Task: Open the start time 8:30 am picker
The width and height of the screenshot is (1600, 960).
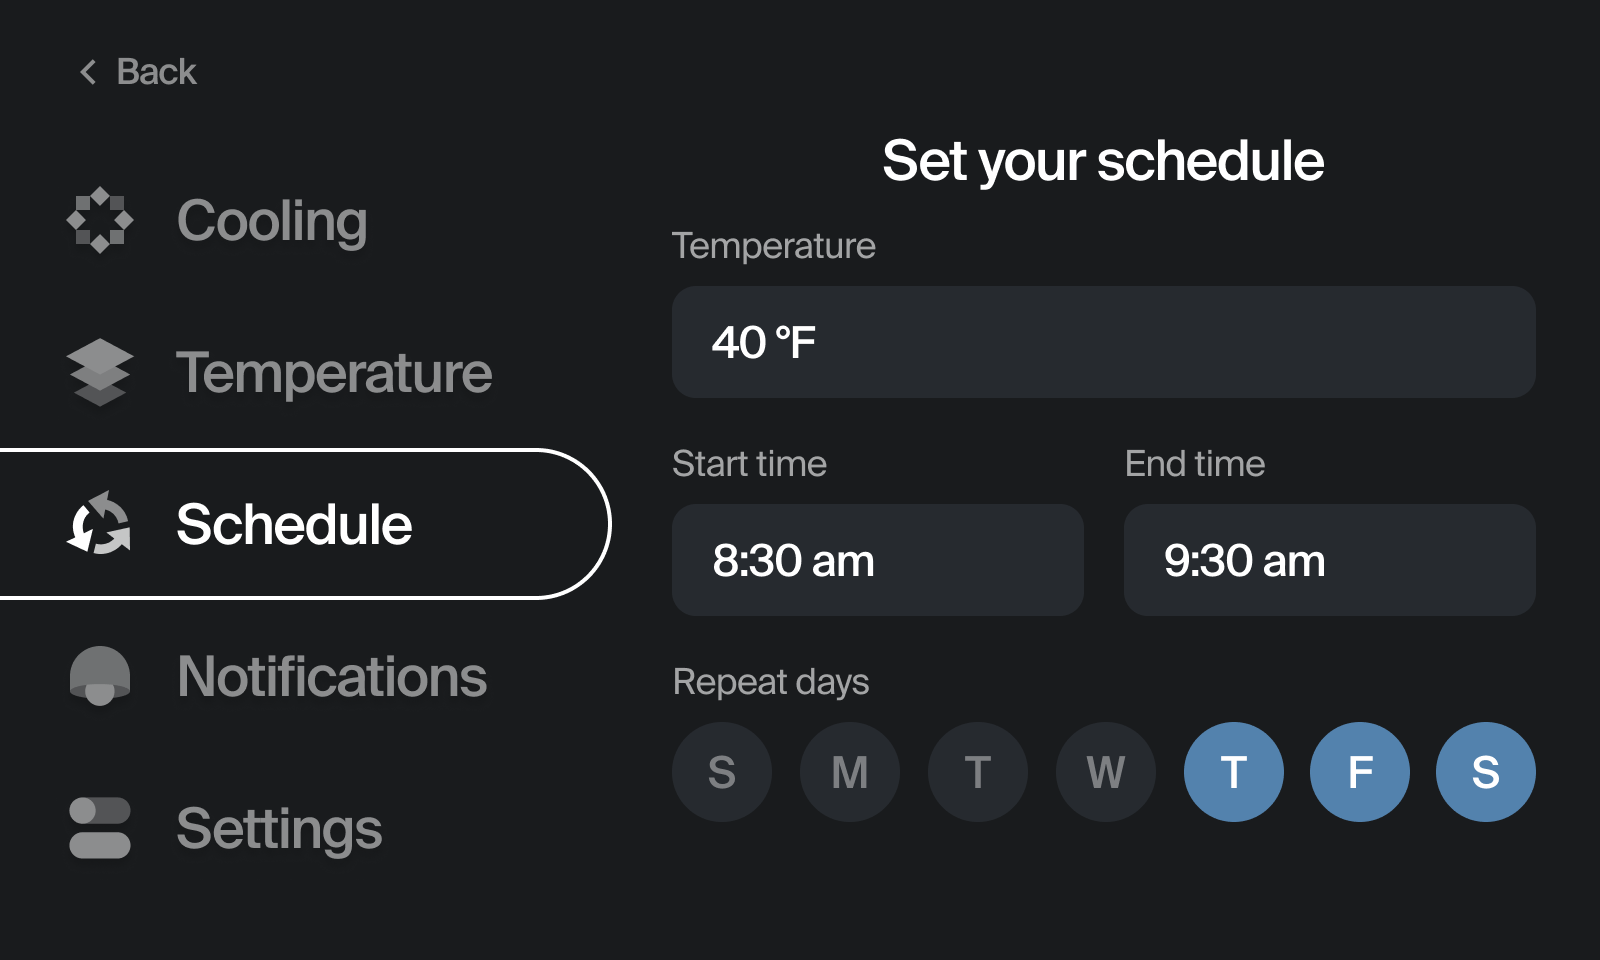Action: coord(878,560)
